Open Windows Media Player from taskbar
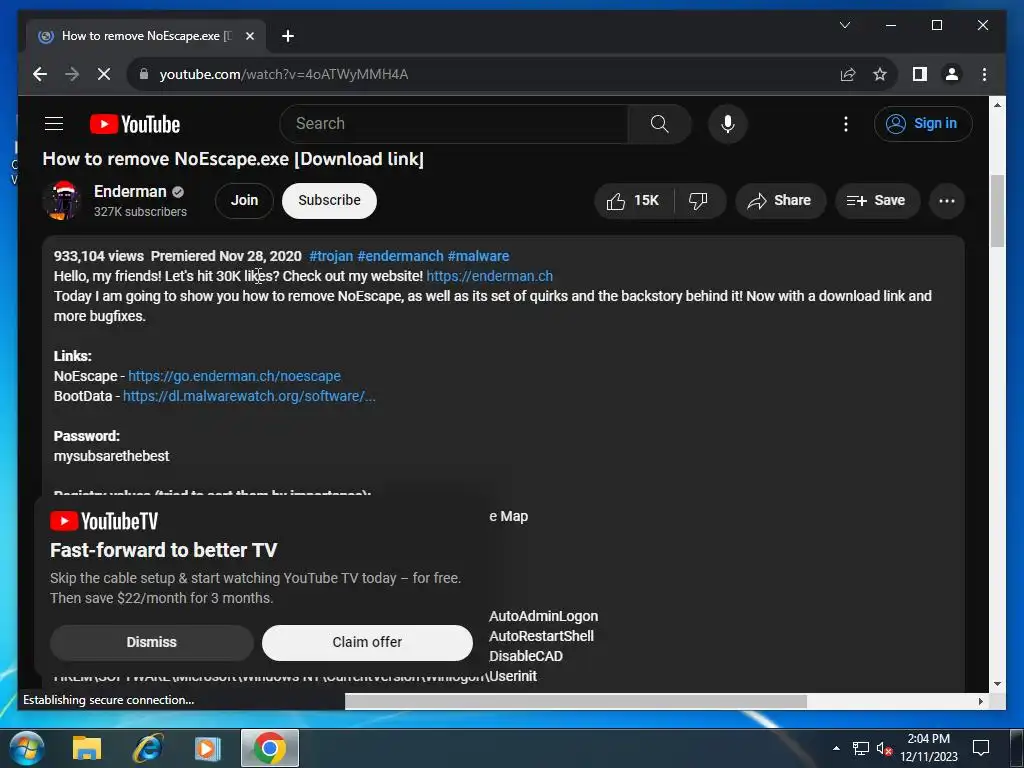The image size is (1024, 768). click(x=208, y=748)
